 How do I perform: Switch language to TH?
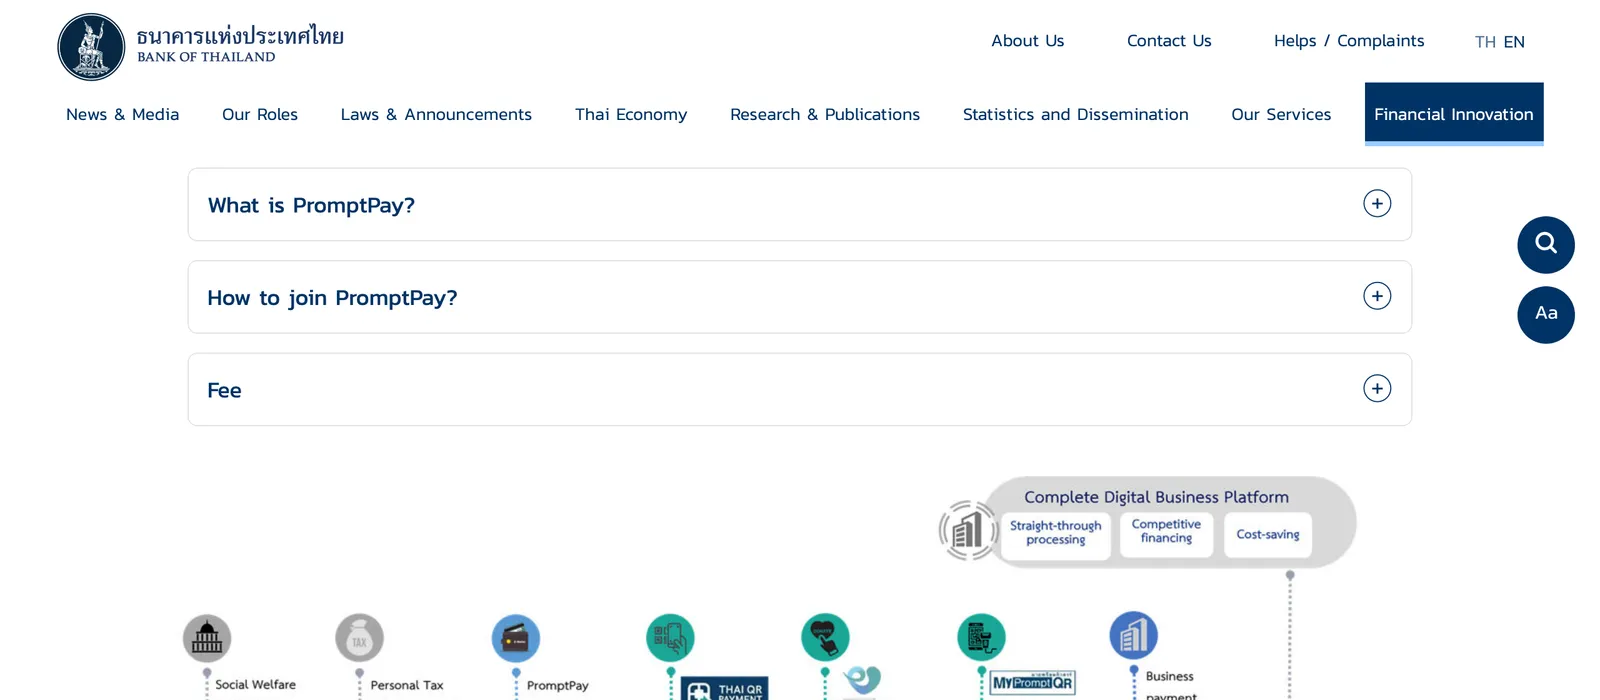click(1485, 42)
